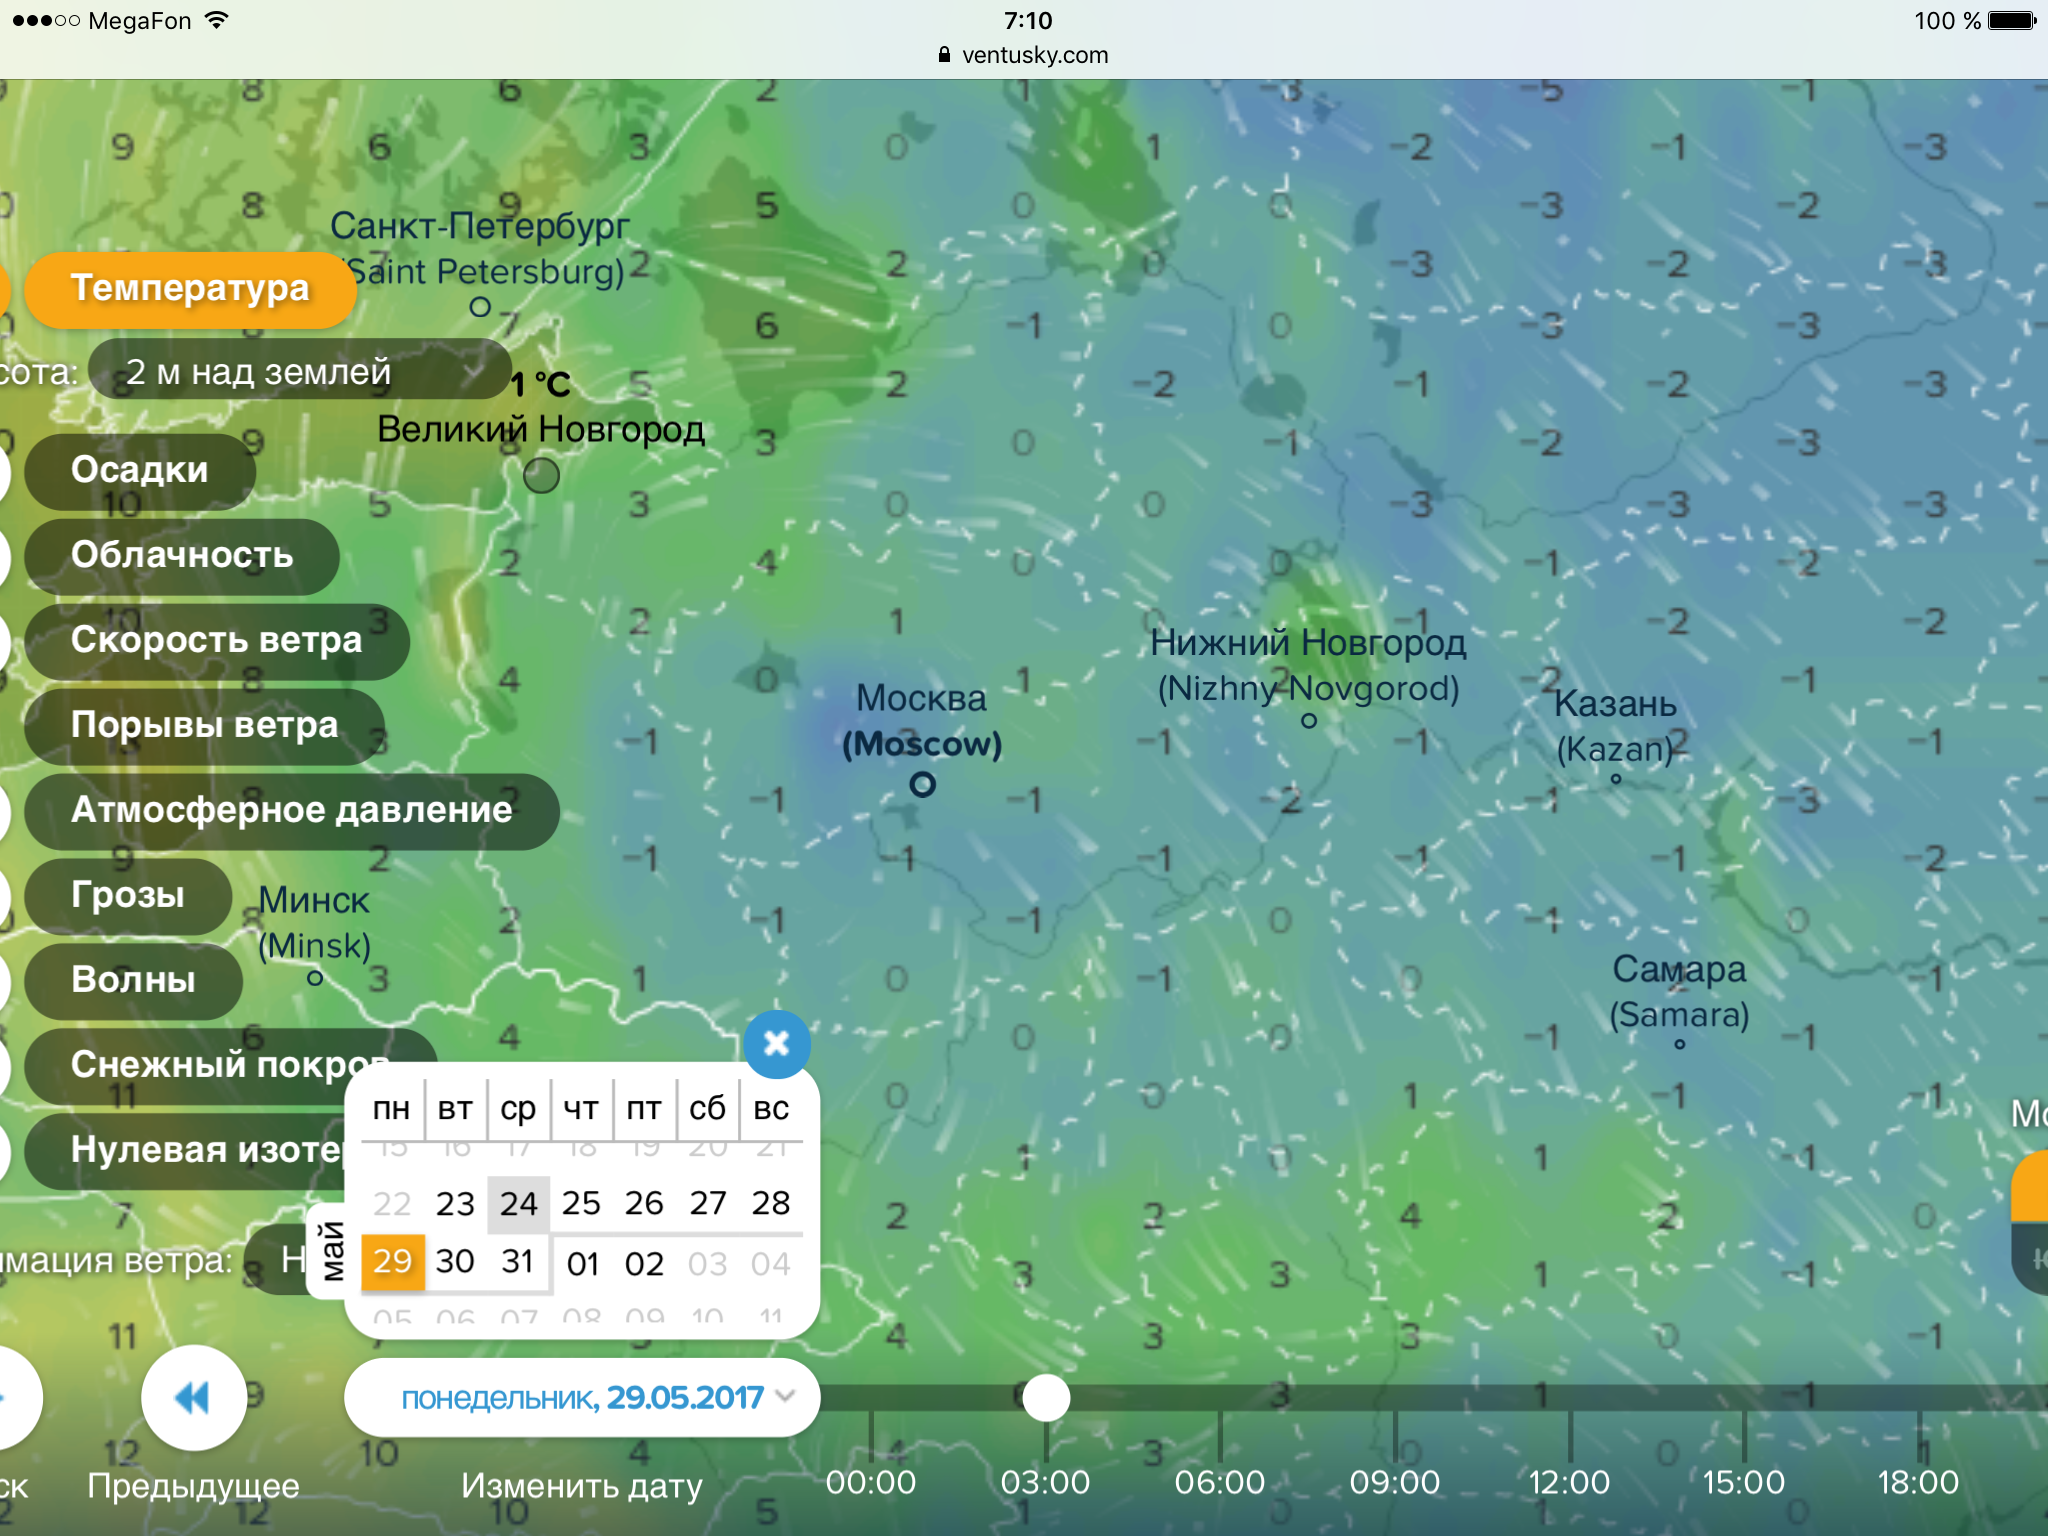Tap the Minsk city marker

tap(314, 978)
